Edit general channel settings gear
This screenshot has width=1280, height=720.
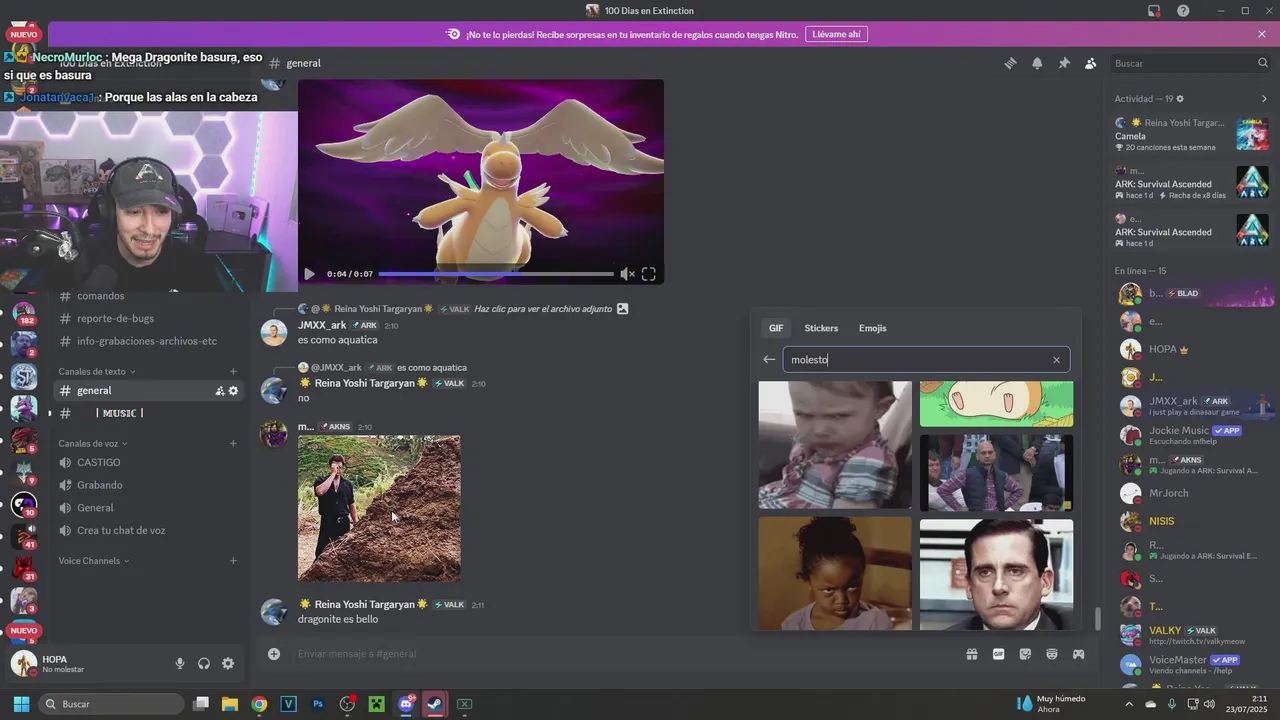[x=234, y=391]
